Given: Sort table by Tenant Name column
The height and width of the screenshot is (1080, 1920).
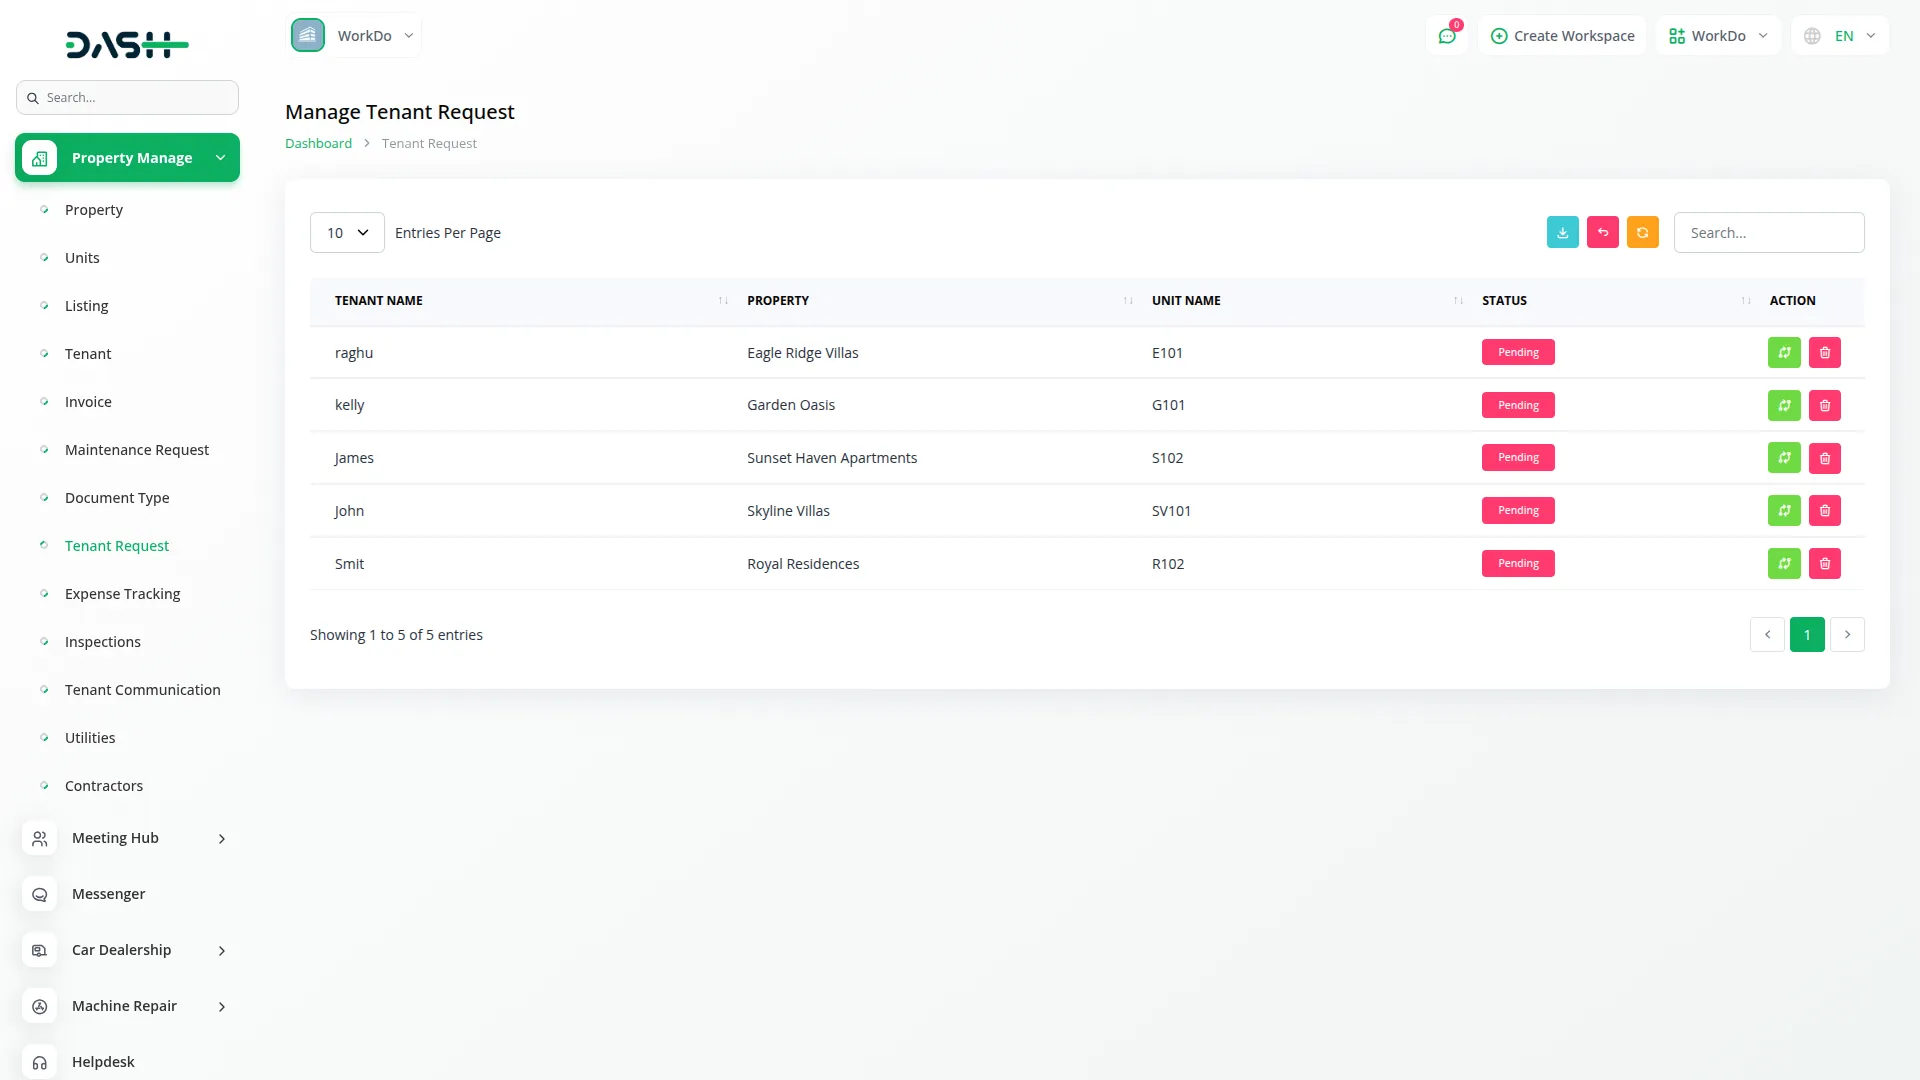Looking at the screenshot, I should [x=379, y=300].
